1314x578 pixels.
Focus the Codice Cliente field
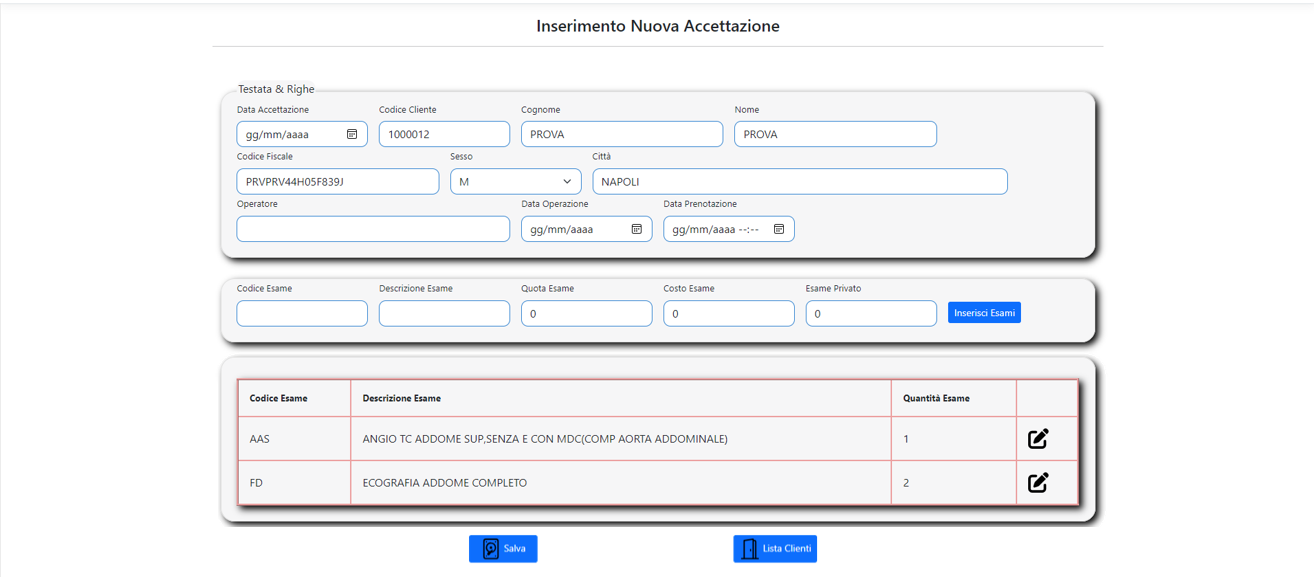click(x=444, y=134)
